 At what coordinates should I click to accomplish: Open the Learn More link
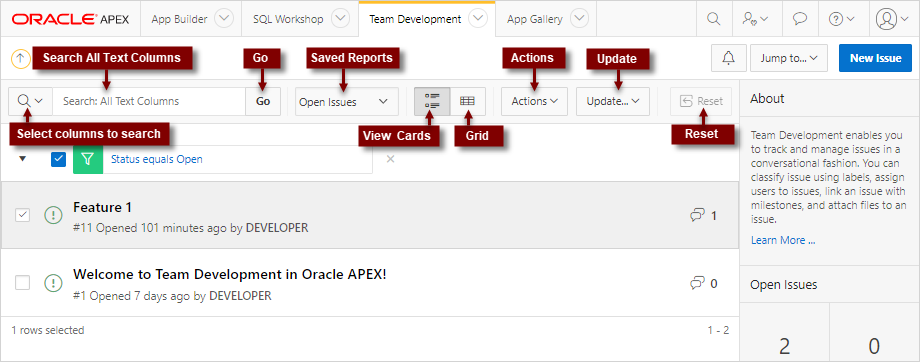783,240
